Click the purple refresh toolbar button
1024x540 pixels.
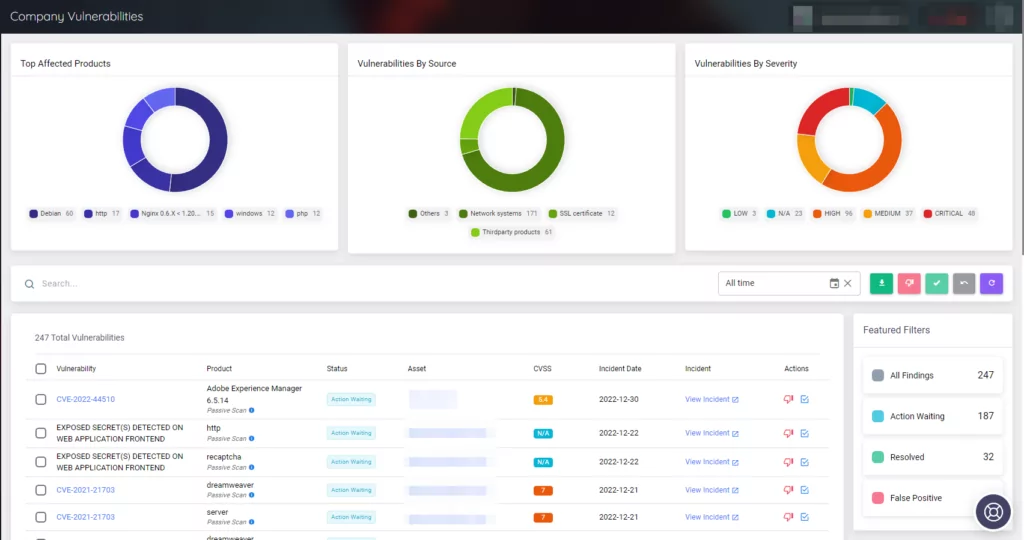(991, 283)
